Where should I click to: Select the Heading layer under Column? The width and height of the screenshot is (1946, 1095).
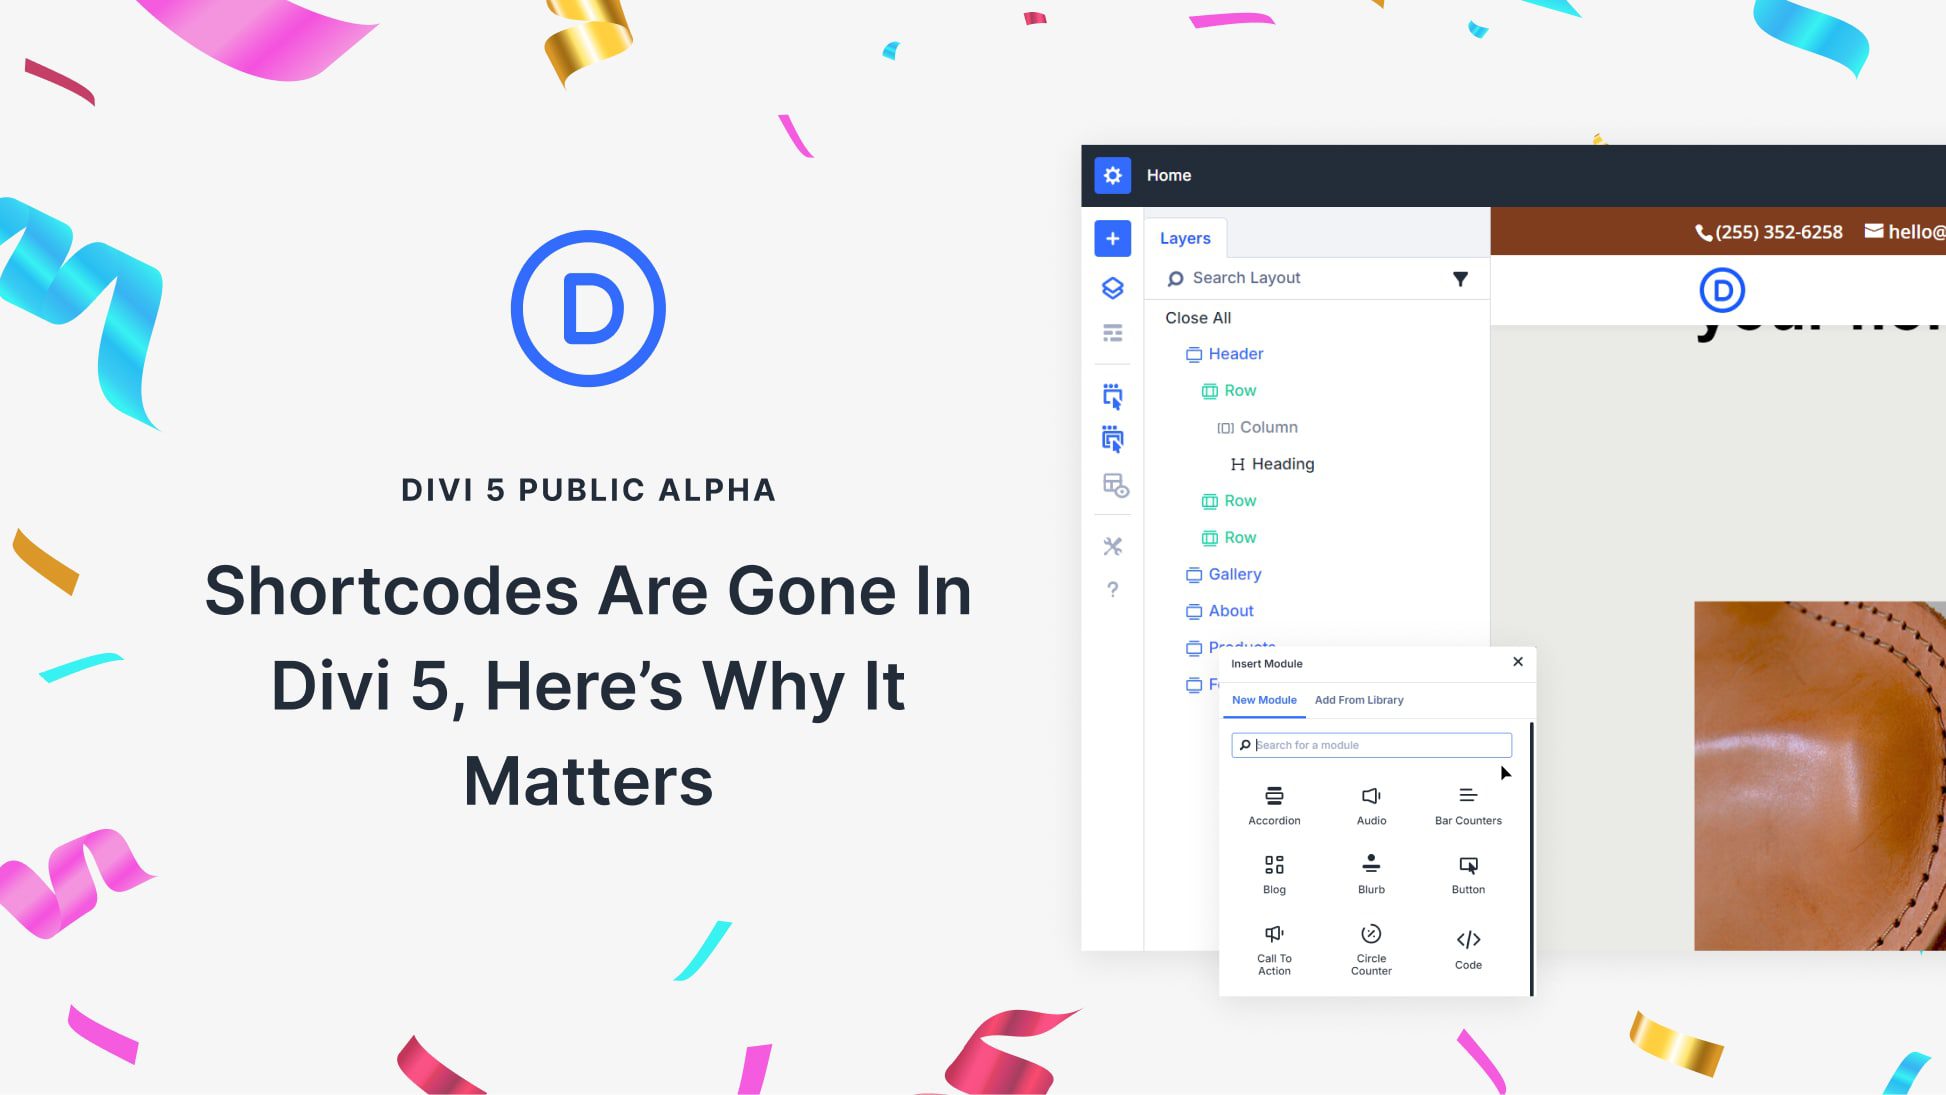[x=1283, y=464]
